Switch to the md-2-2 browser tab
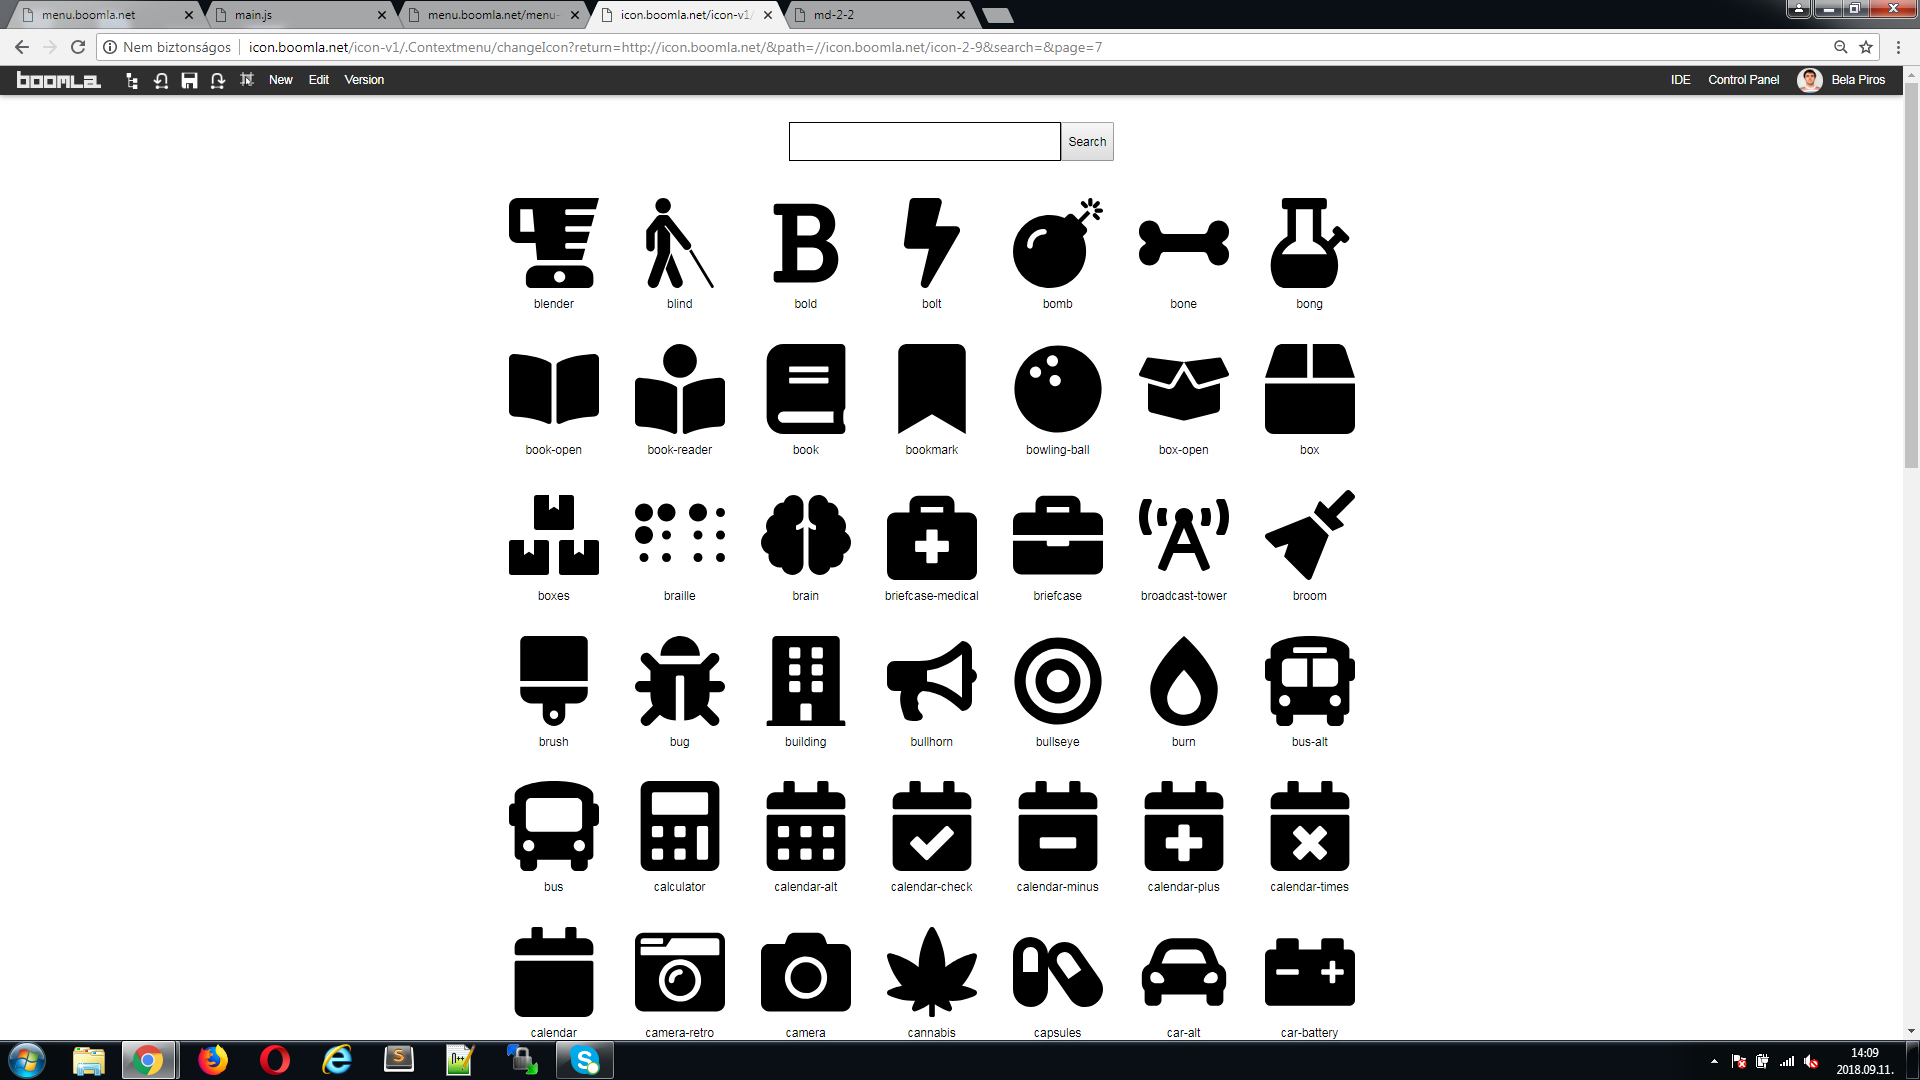 pos(878,15)
